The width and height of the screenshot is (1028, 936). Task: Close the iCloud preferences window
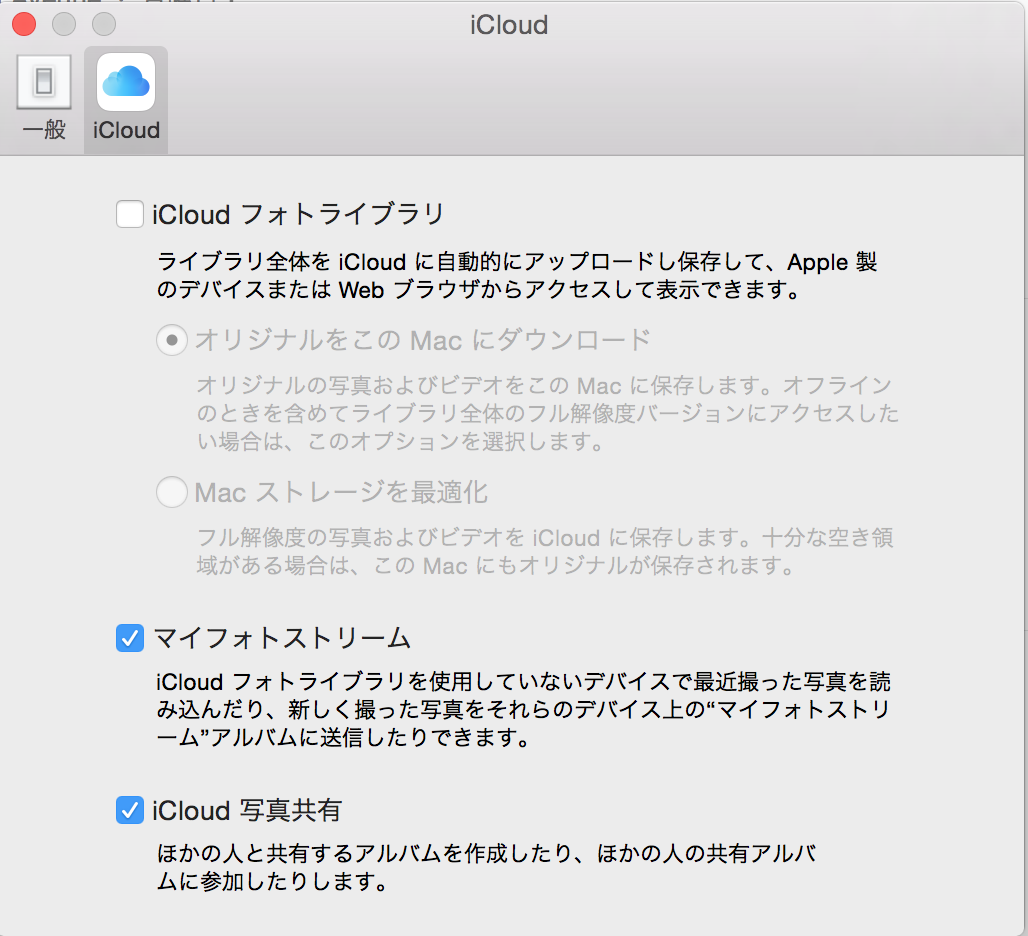click(x=24, y=23)
